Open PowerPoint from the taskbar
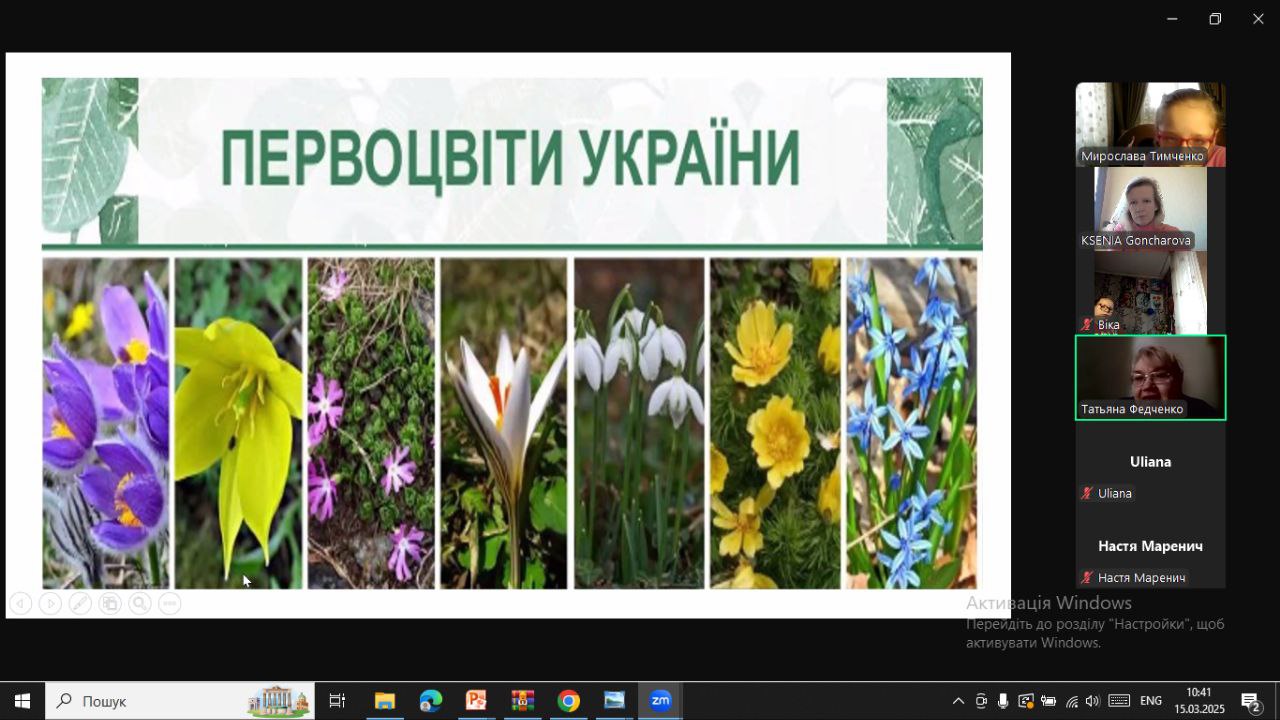Screen dimensions: 1280x720 pyautogui.click(x=476, y=701)
